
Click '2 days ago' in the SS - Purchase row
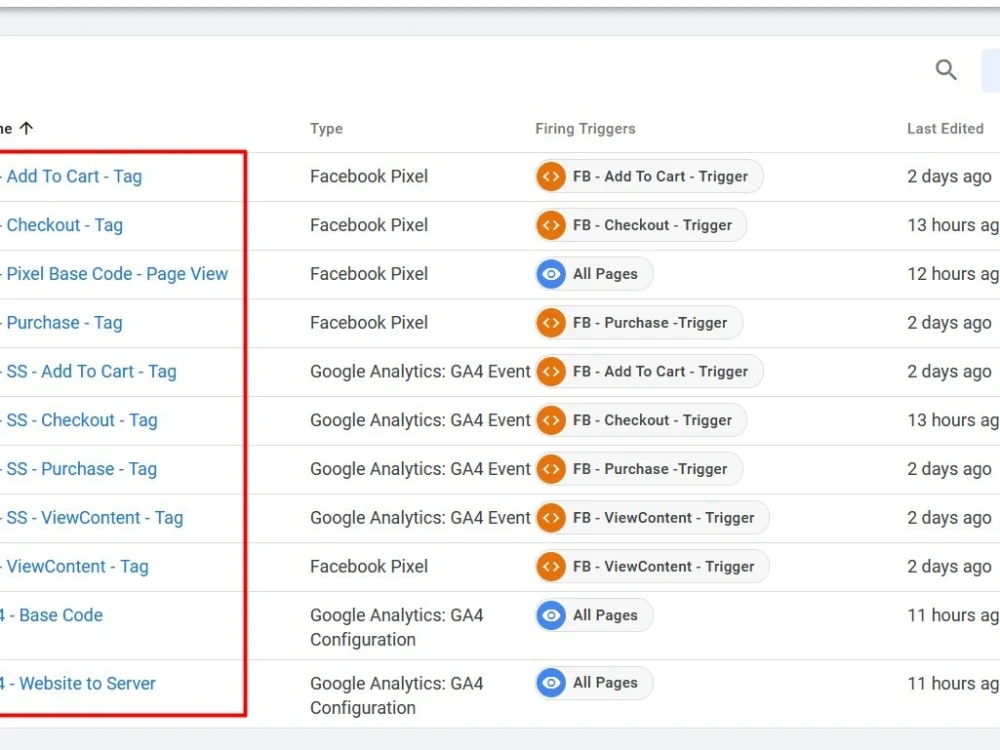click(949, 469)
